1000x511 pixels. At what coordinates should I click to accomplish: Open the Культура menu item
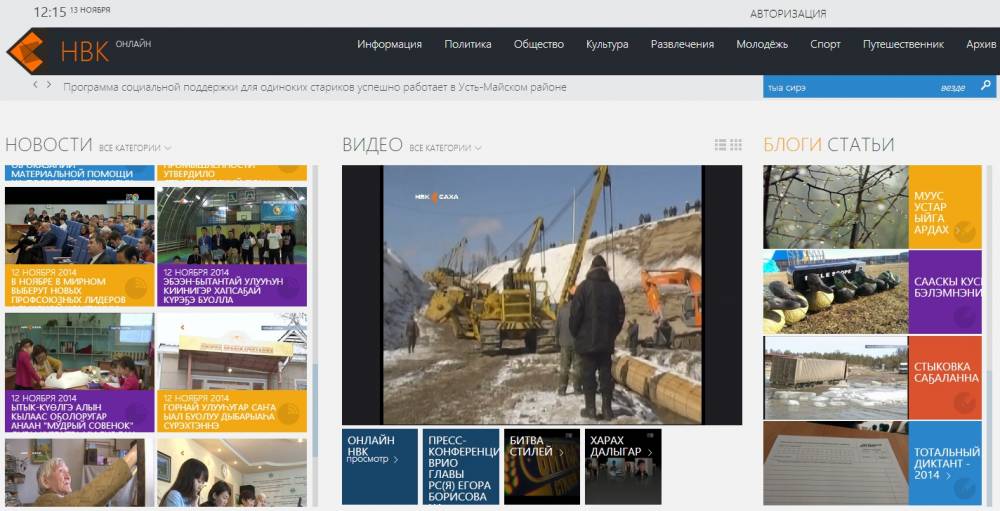click(x=607, y=44)
